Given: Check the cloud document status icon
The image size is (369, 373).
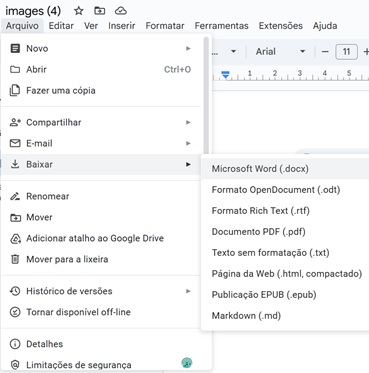Looking at the screenshot, I should 121,11.
